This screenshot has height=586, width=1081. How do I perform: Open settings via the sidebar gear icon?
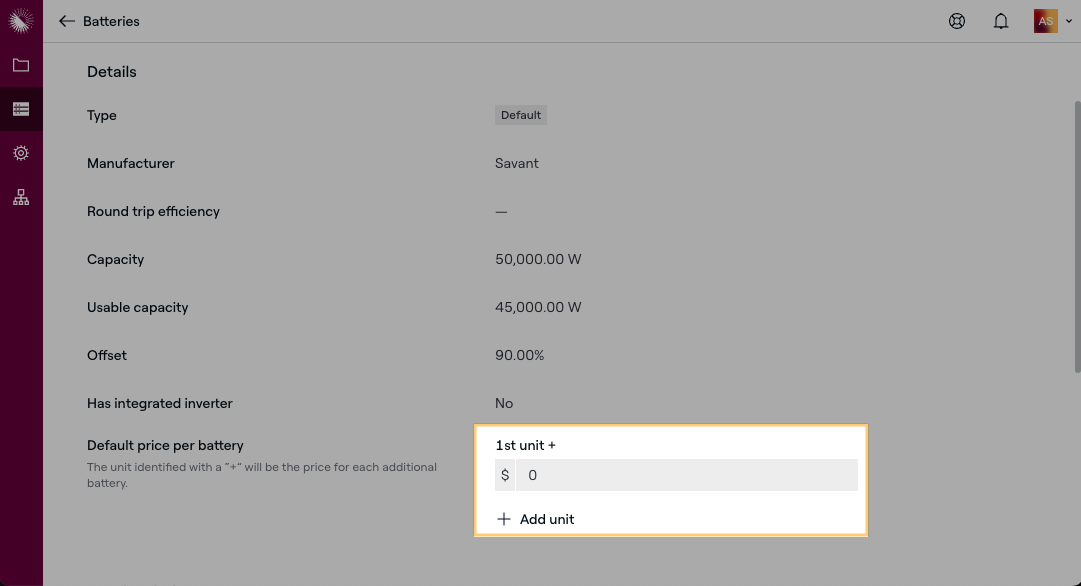pyautogui.click(x=21, y=153)
